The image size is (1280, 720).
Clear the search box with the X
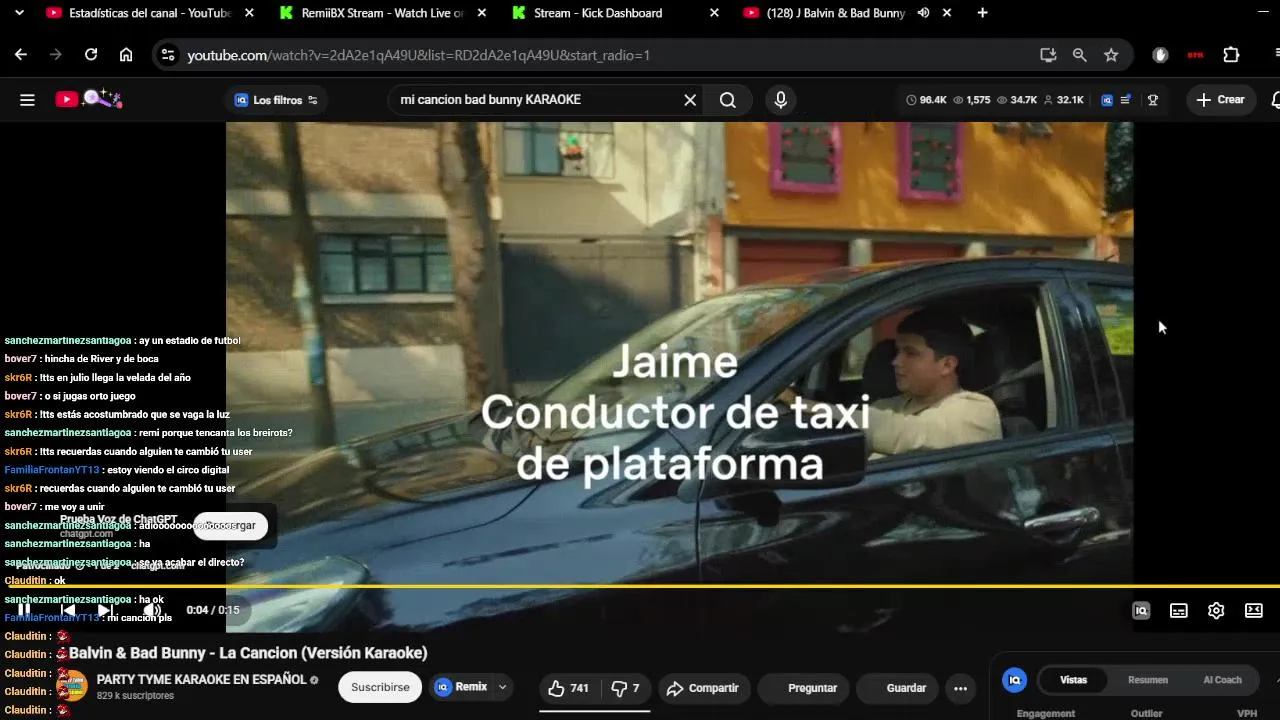689,100
